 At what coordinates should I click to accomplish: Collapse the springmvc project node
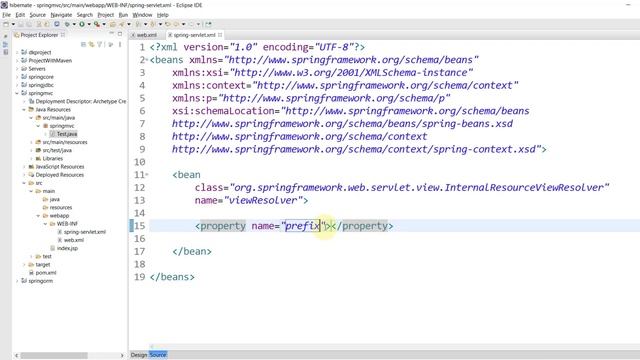tap(17, 93)
